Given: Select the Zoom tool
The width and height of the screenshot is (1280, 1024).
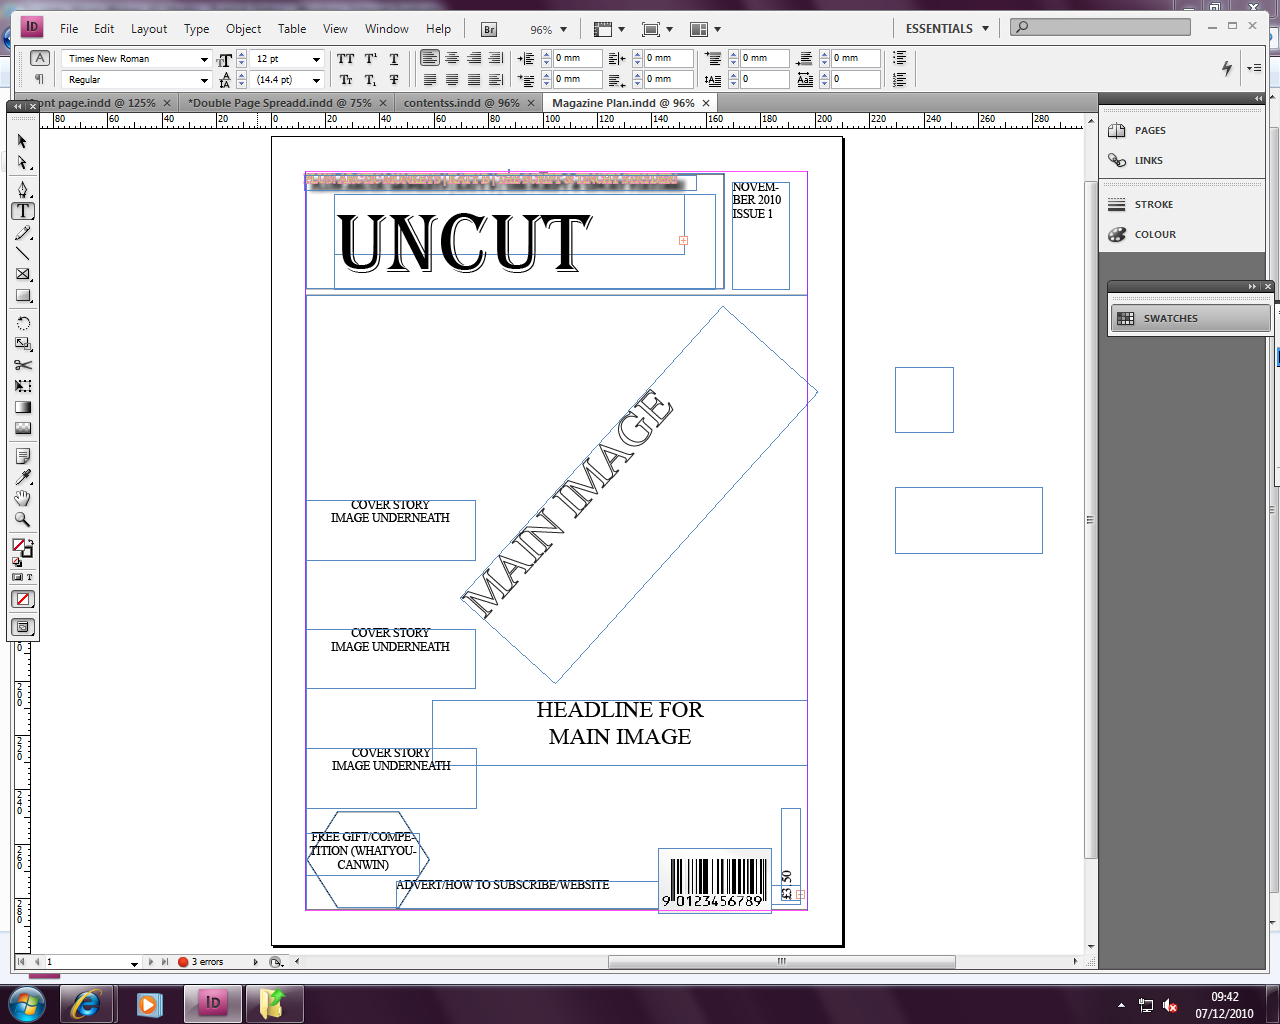Looking at the screenshot, I should pyautogui.click(x=22, y=519).
